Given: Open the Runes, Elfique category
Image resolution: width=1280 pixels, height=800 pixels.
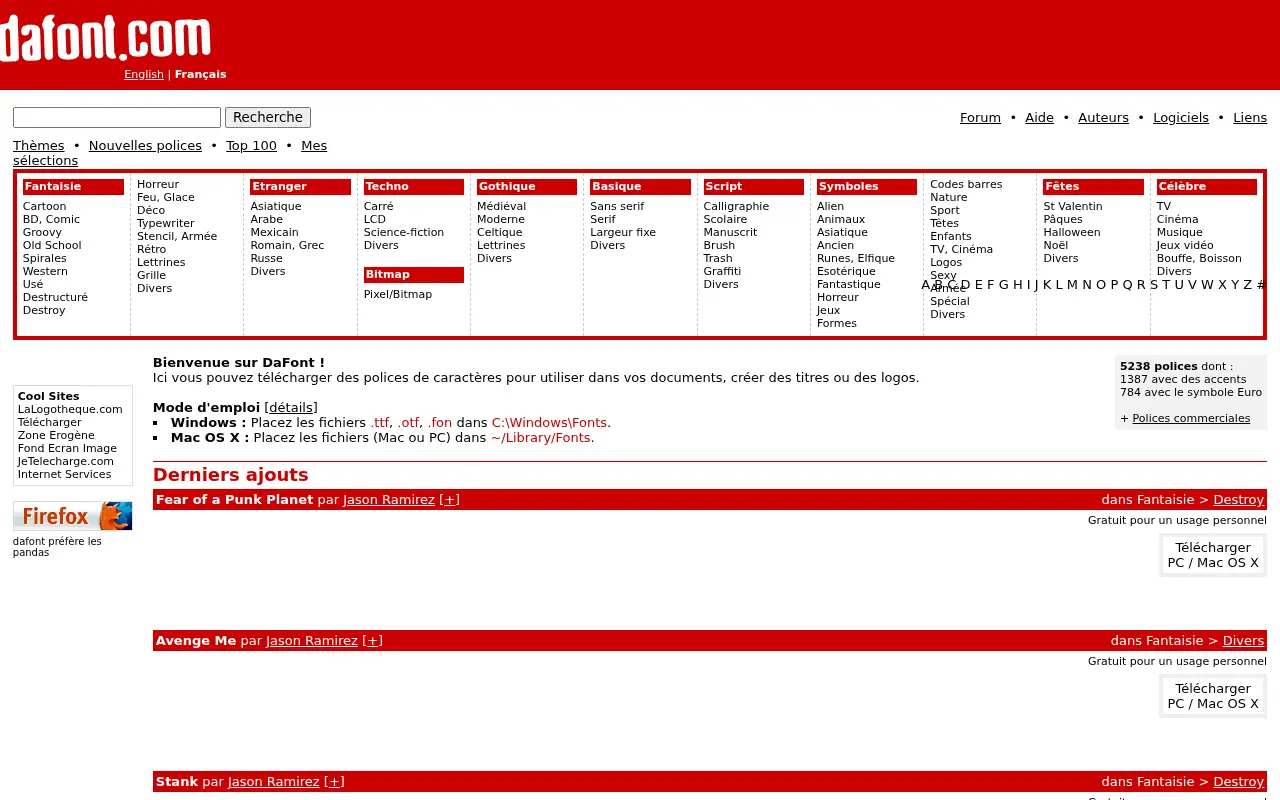Looking at the screenshot, I should (856, 258).
